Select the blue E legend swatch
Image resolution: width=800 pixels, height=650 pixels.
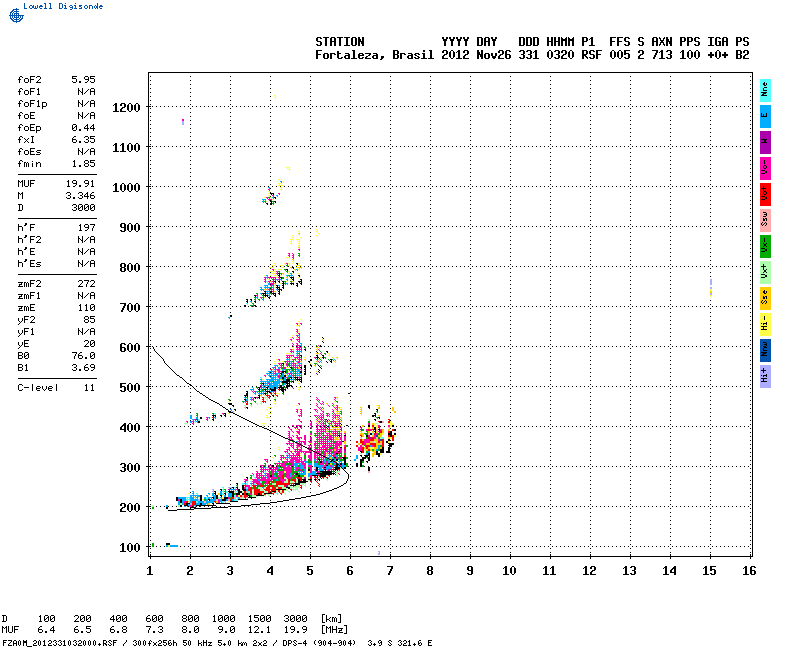pyautogui.click(x=765, y=116)
